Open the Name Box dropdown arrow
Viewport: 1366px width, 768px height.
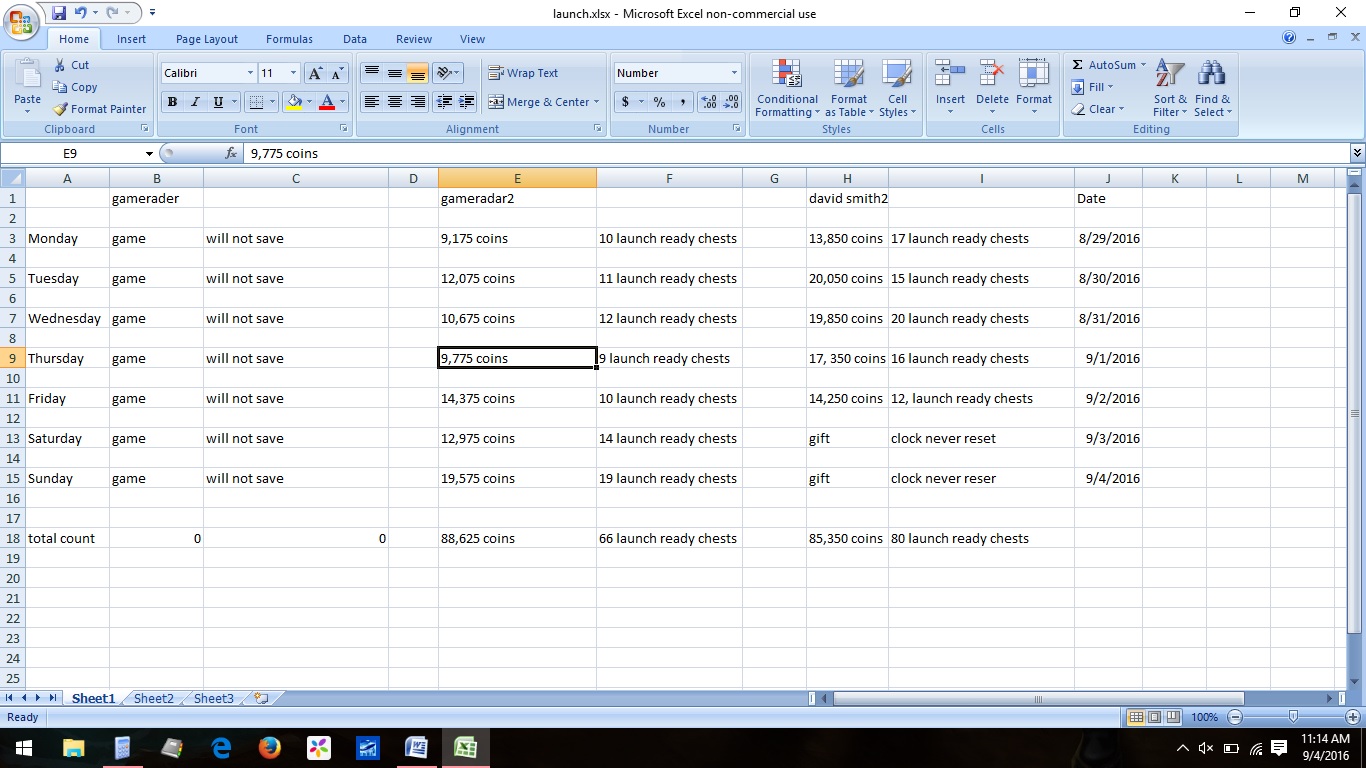150,154
